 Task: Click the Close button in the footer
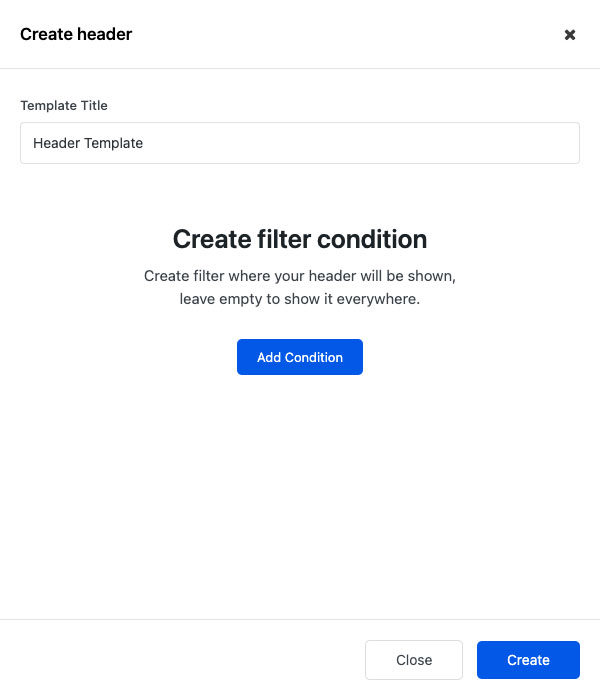pos(414,660)
